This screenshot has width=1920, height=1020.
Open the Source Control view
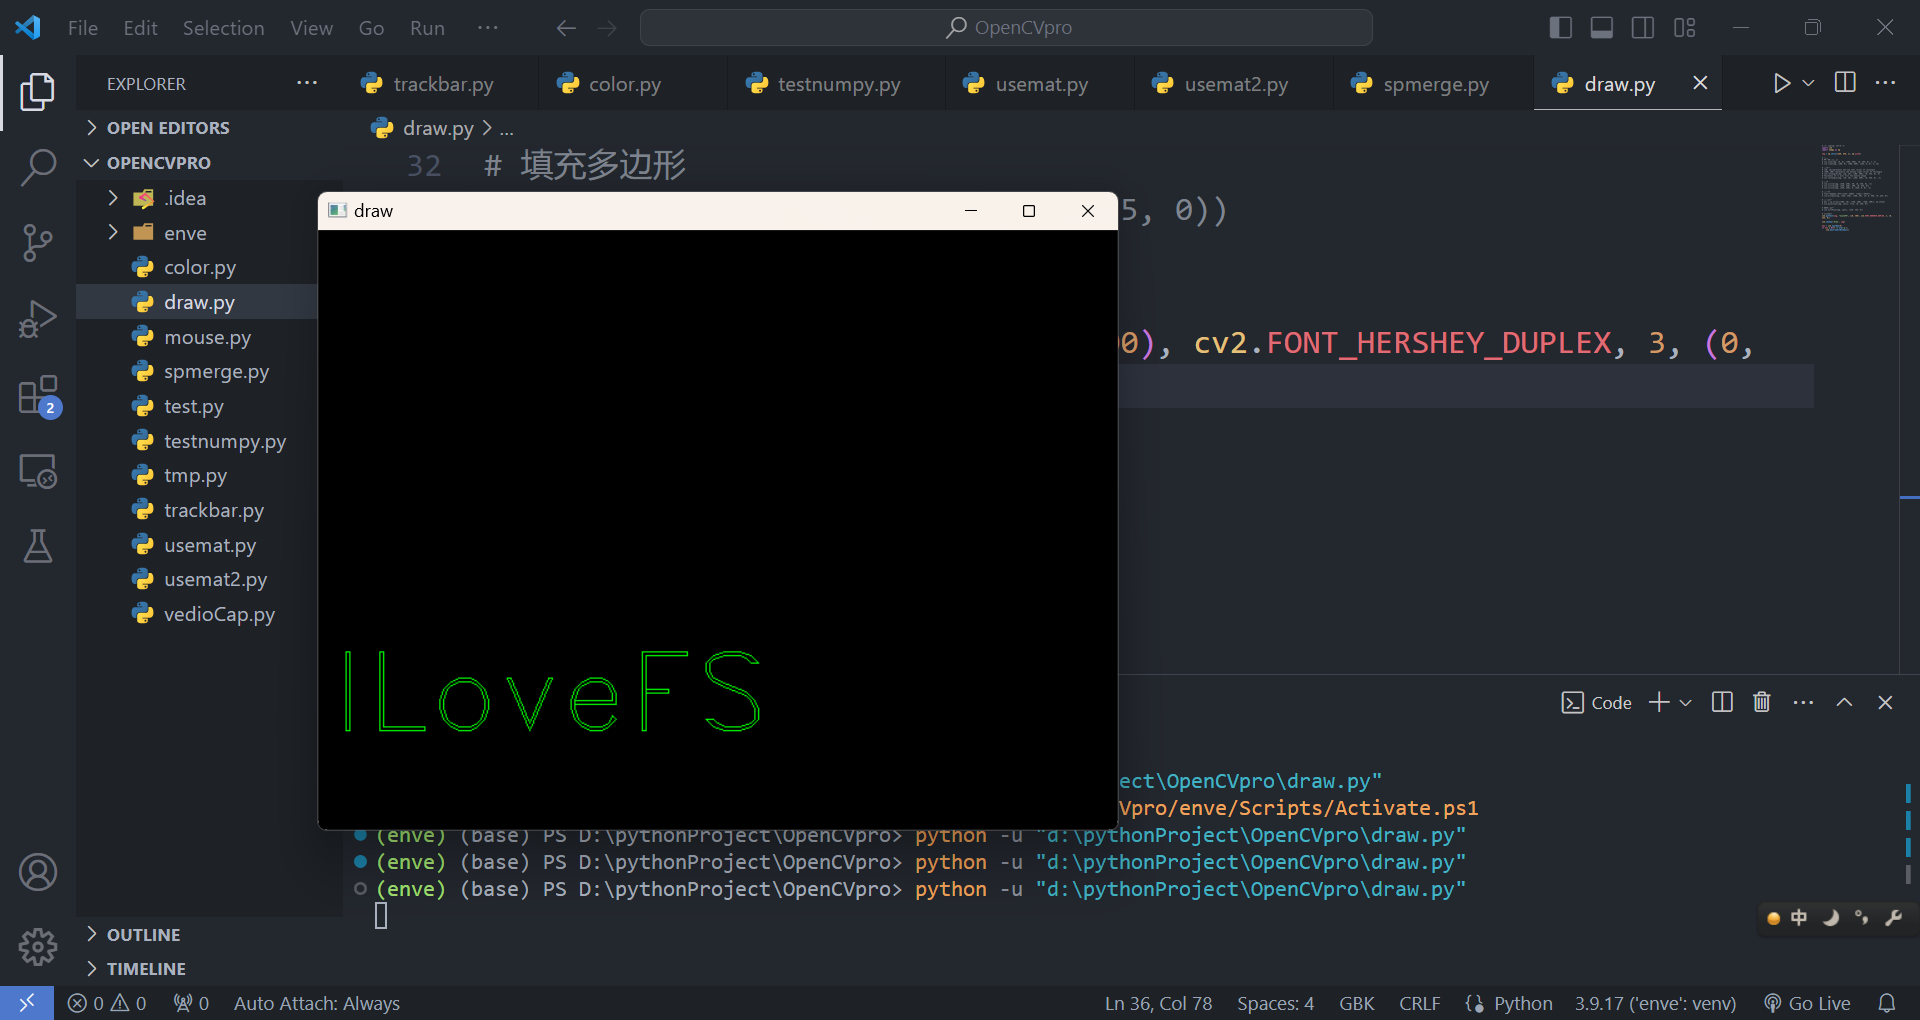coord(37,243)
